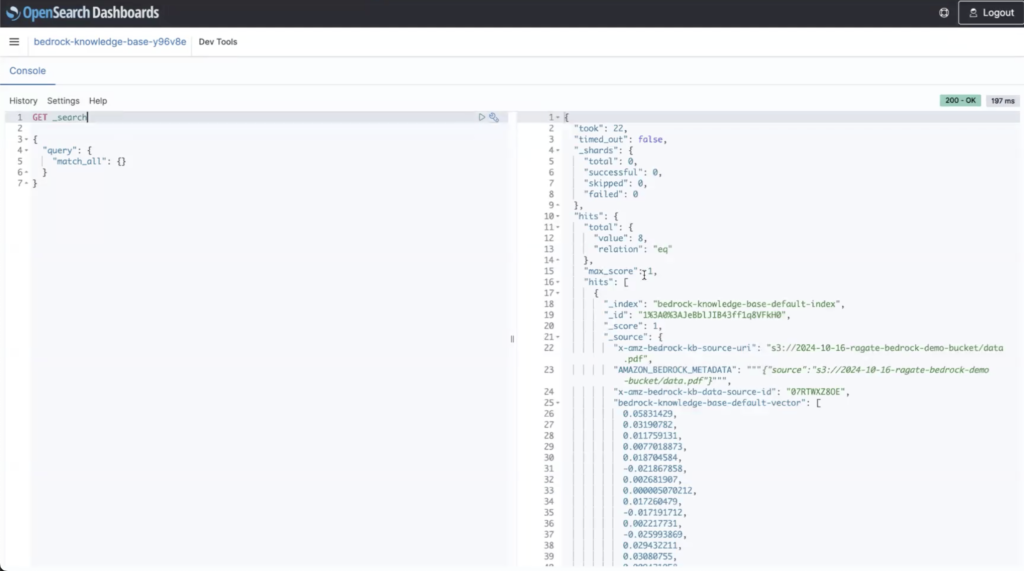This screenshot has height=571, width=1024.
Task: Click the "timed_out": false line
Action: [x=620, y=140]
